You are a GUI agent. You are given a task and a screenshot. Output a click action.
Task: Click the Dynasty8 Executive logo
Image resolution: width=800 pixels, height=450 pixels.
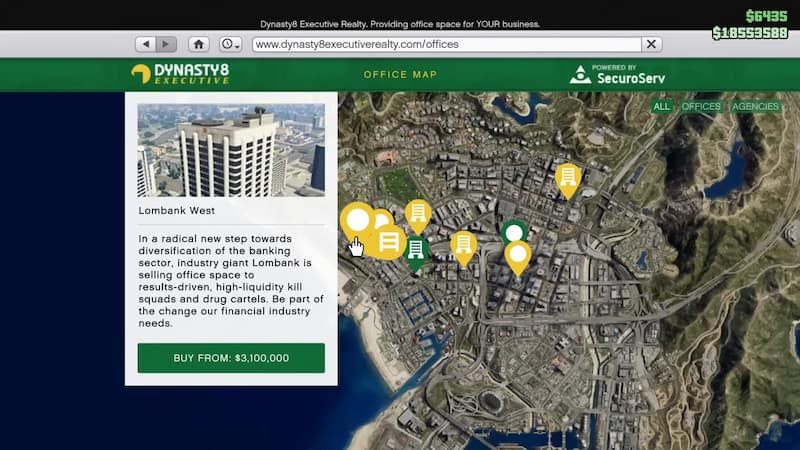click(x=180, y=74)
